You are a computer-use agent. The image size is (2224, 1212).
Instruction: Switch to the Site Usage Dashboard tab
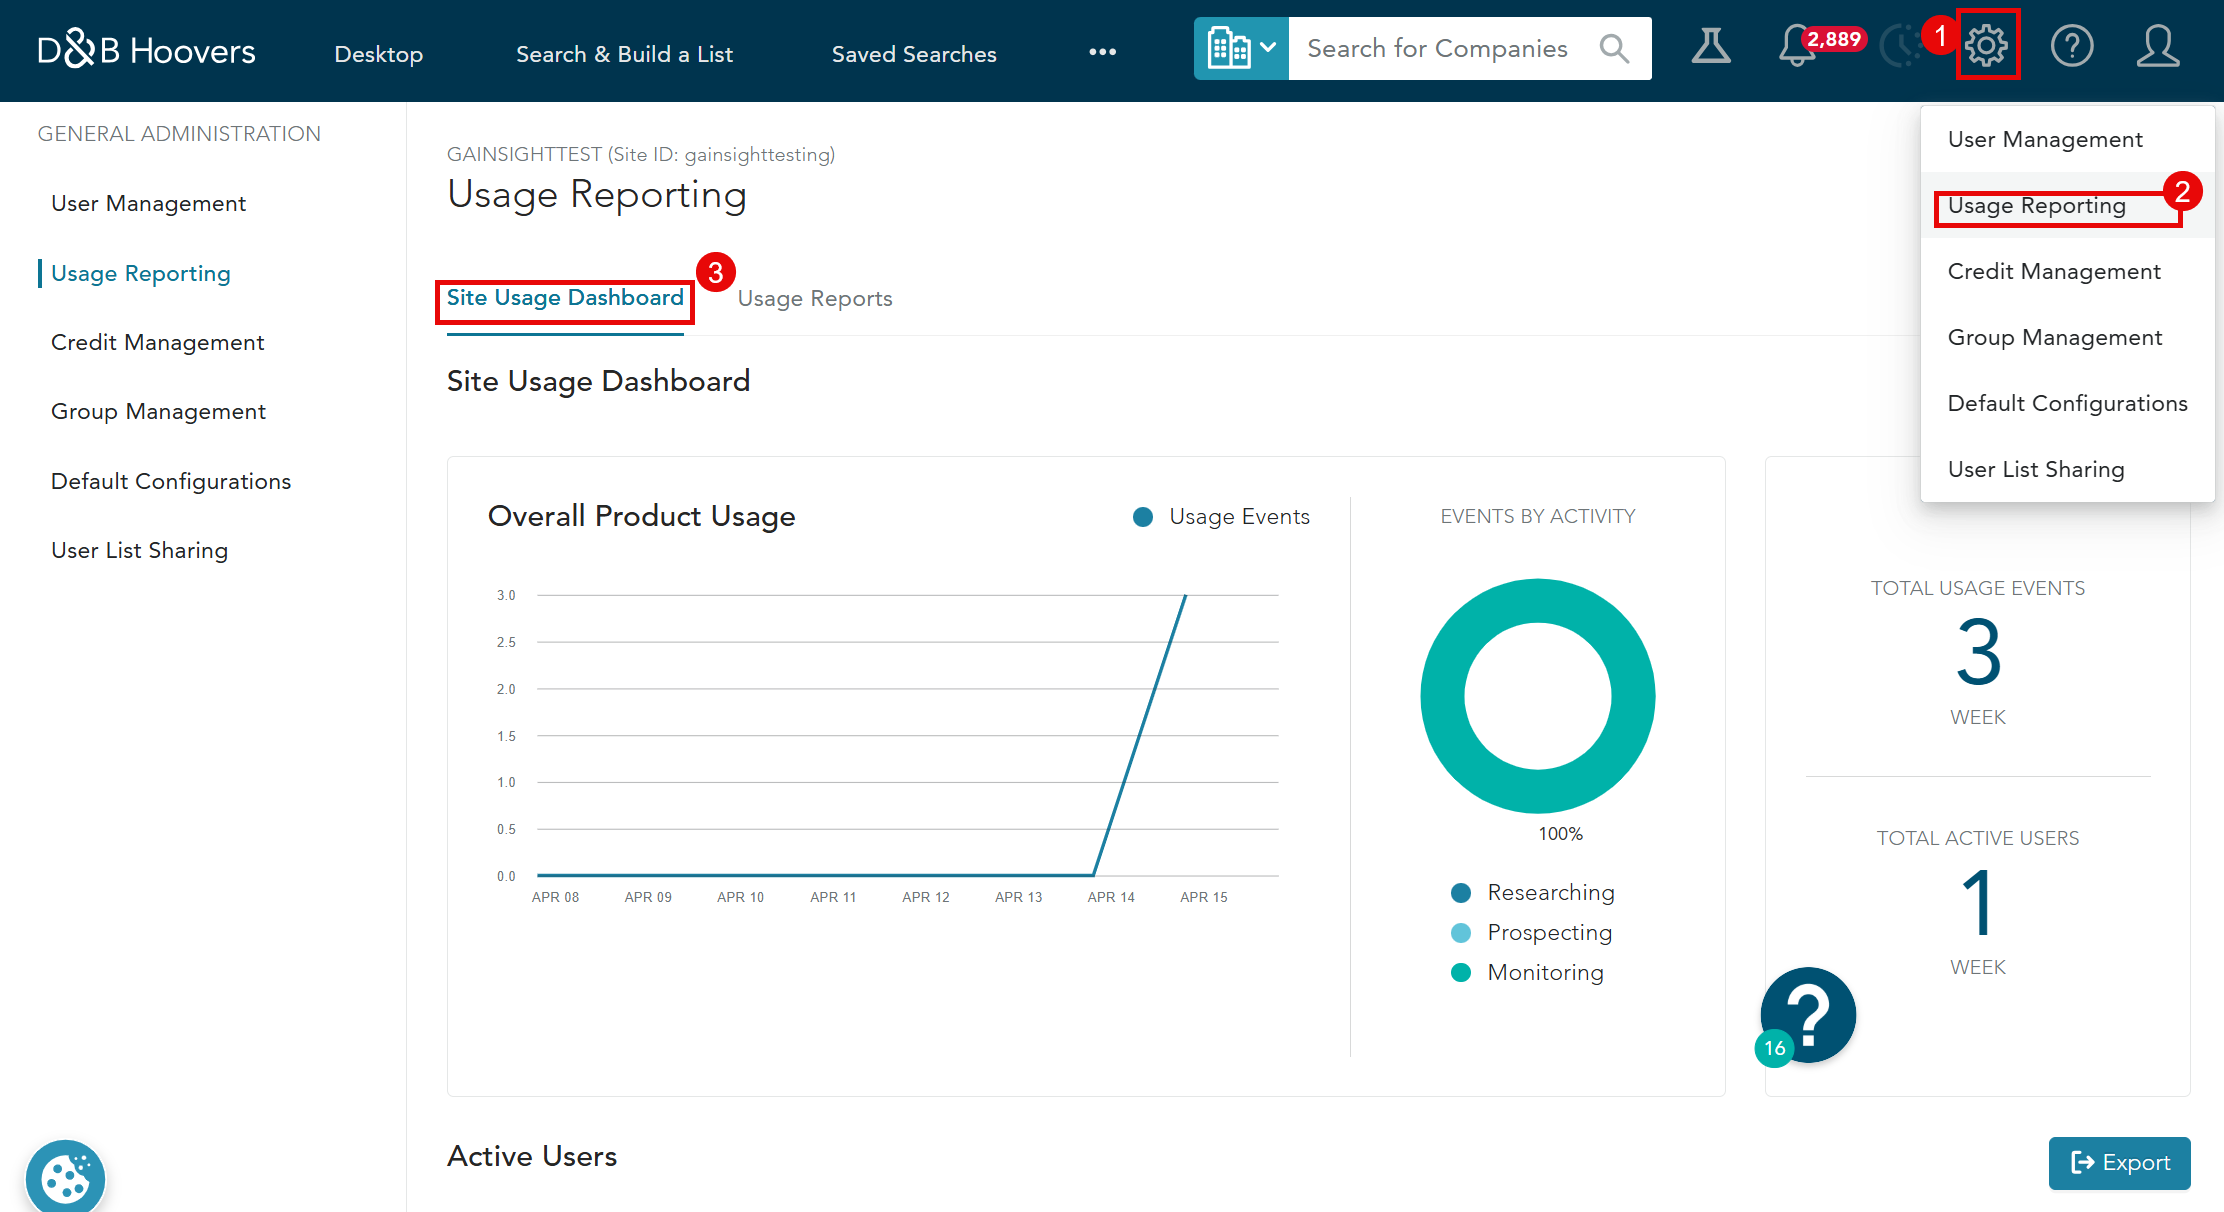tap(565, 298)
